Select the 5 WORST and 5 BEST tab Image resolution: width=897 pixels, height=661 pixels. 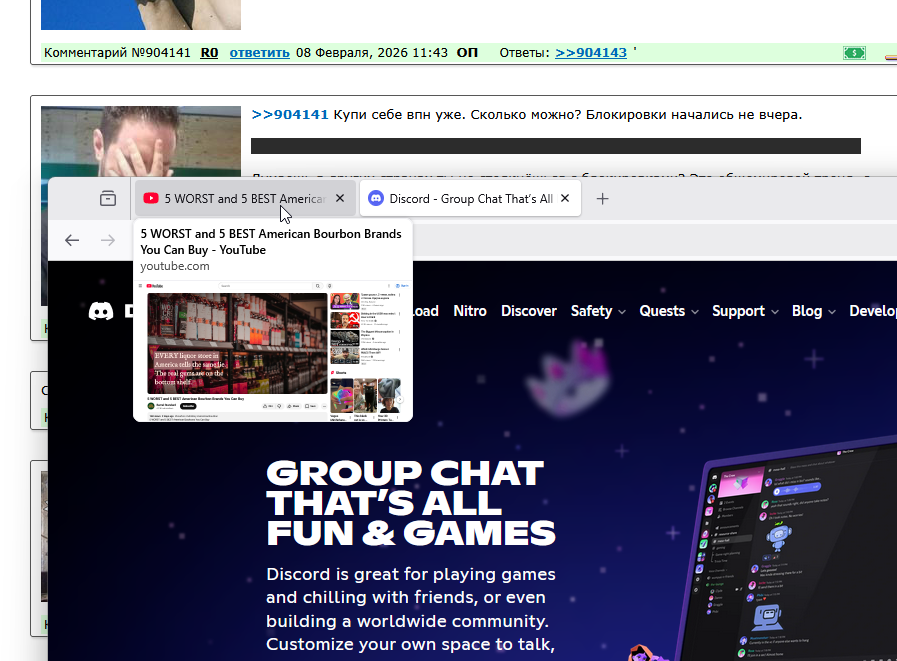(244, 199)
